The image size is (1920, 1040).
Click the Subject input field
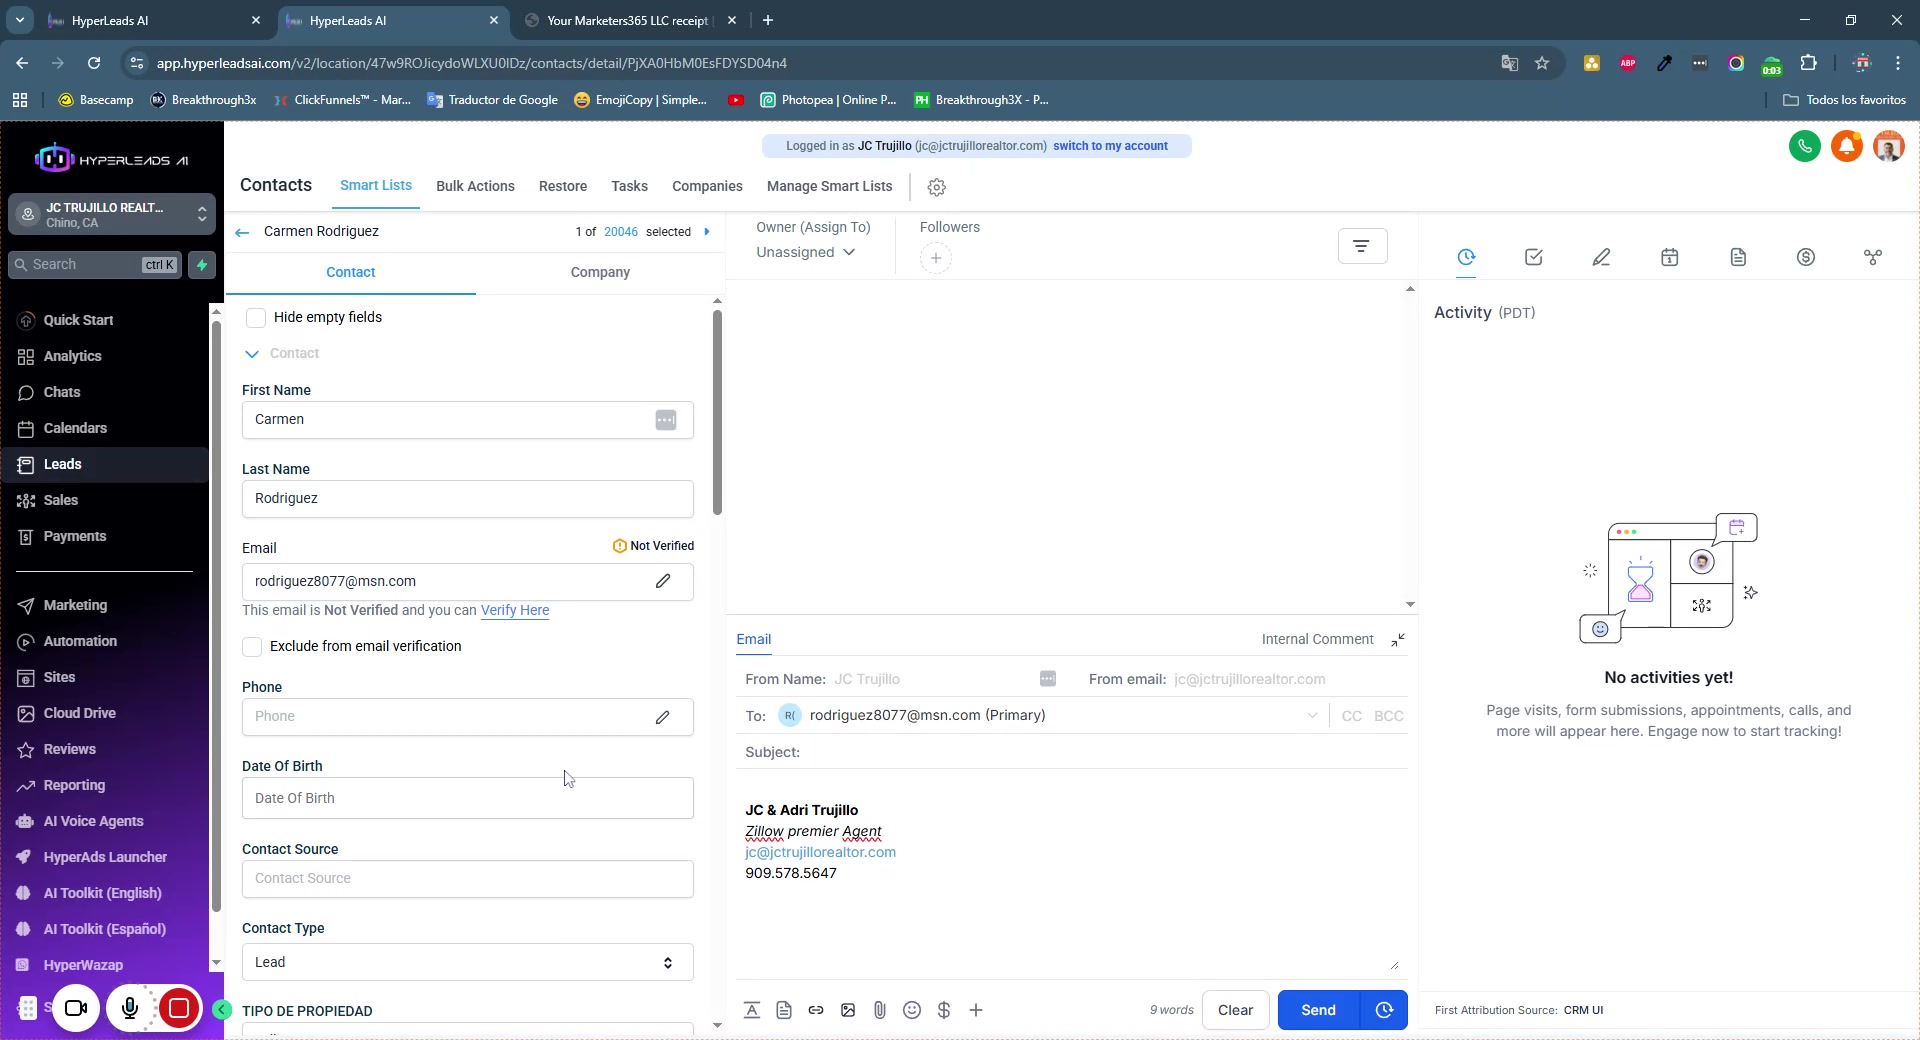(x=1100, y=752)
